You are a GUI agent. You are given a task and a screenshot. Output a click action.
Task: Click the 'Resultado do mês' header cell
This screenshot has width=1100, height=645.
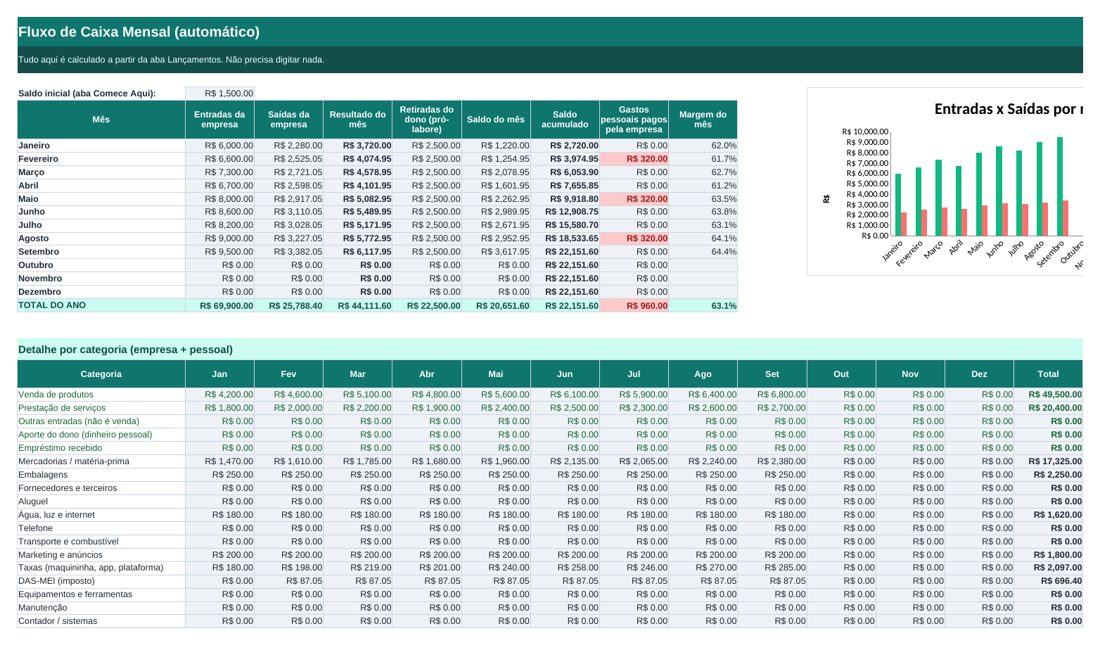tap(358, 119)
